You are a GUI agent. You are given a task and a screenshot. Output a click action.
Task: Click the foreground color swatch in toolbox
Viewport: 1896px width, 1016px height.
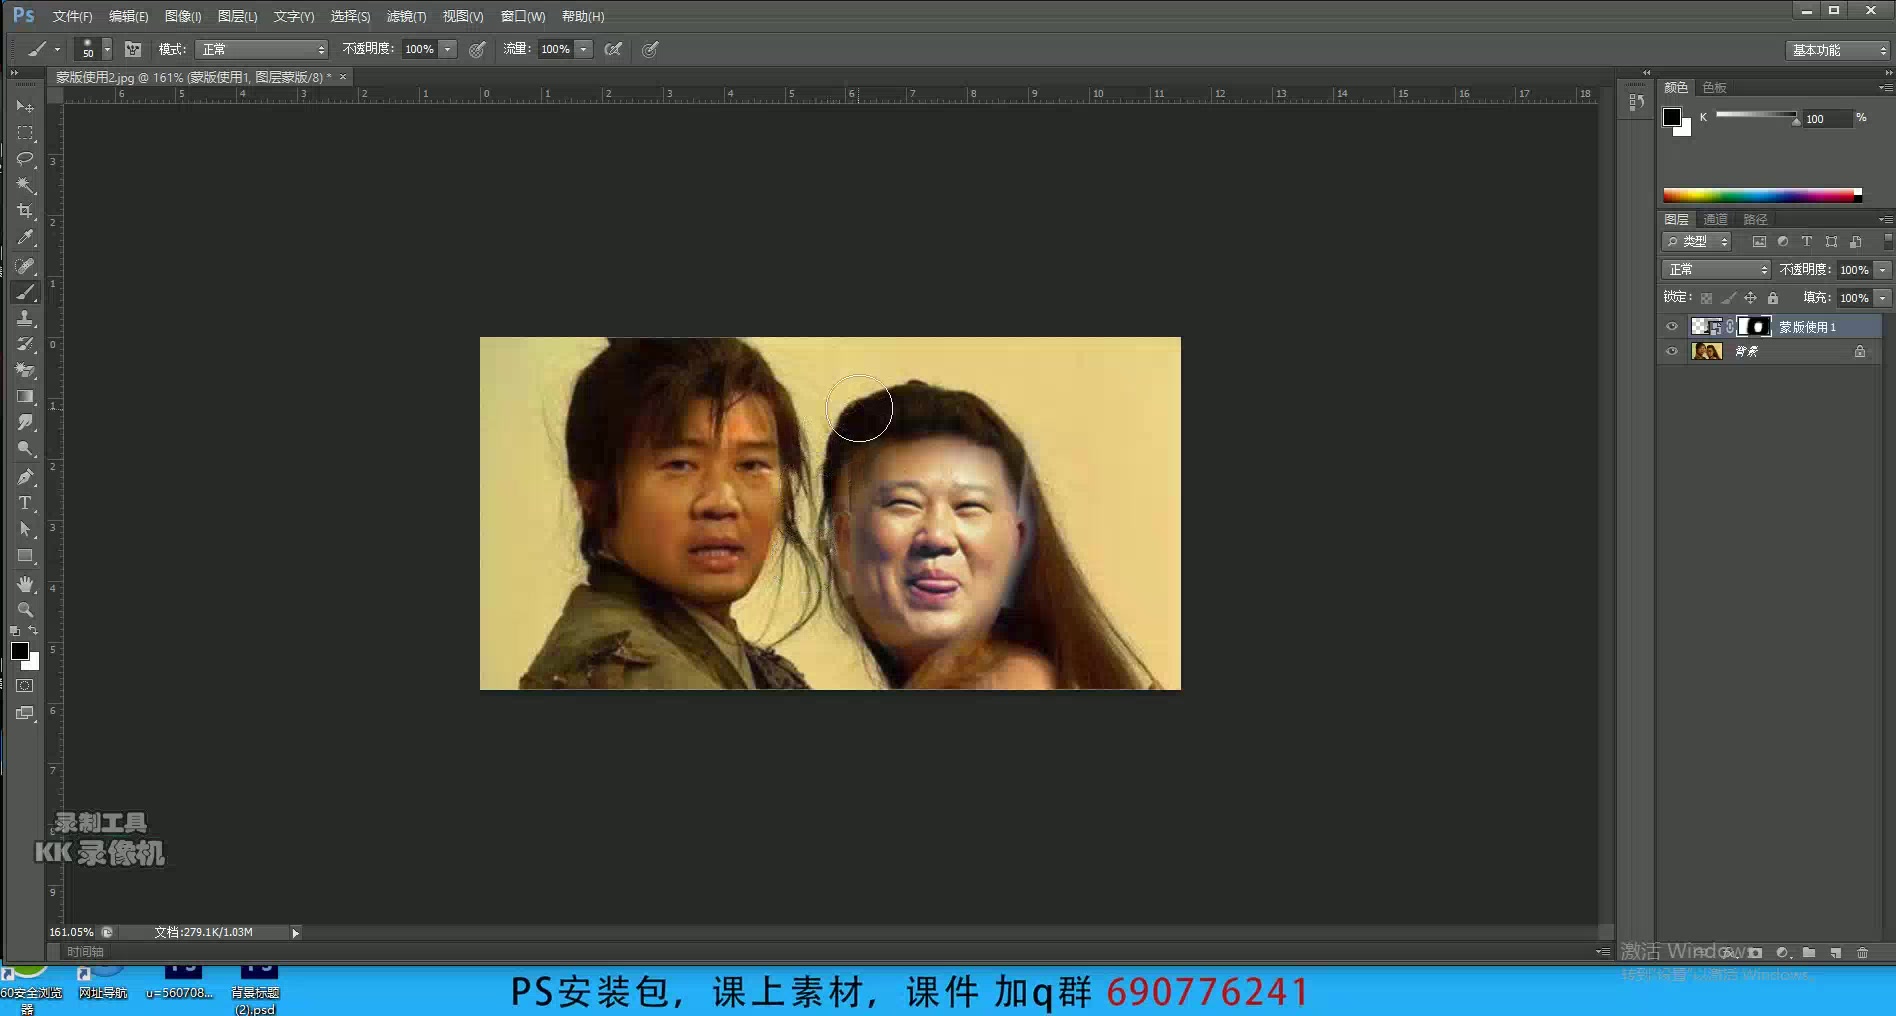coord(19,651)
